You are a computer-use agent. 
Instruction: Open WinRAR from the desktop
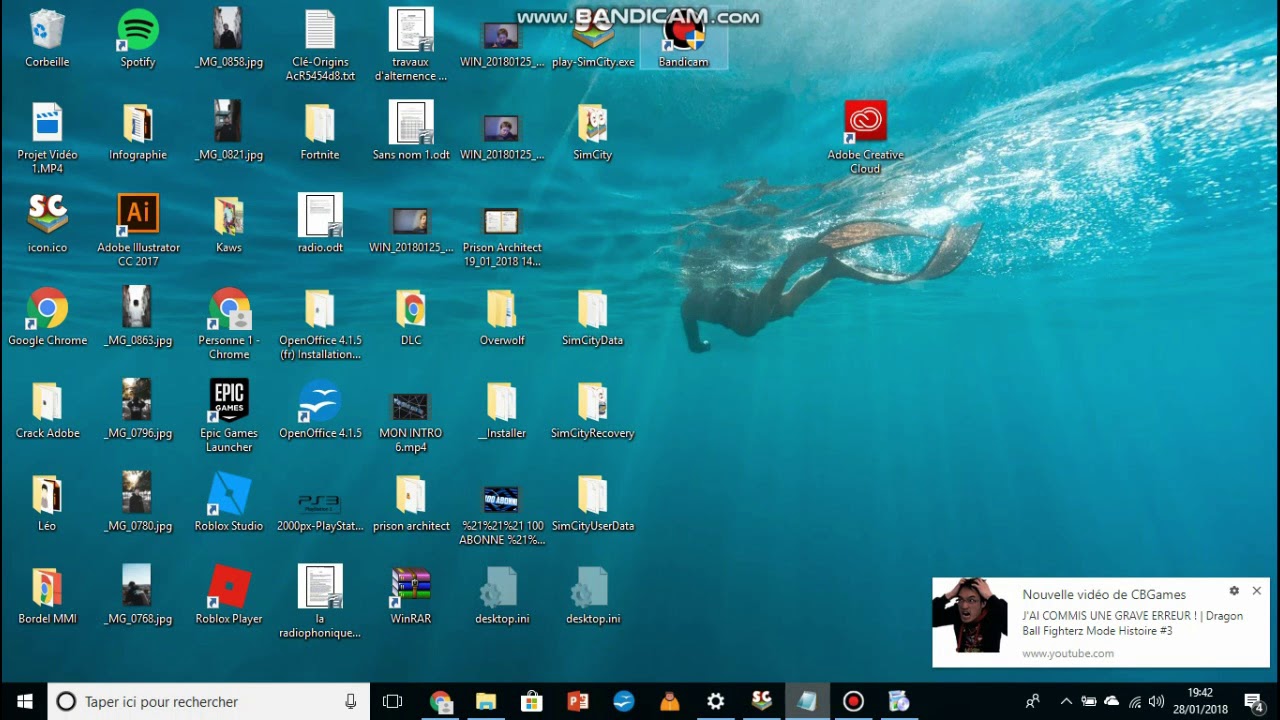[x=410, y=583]
